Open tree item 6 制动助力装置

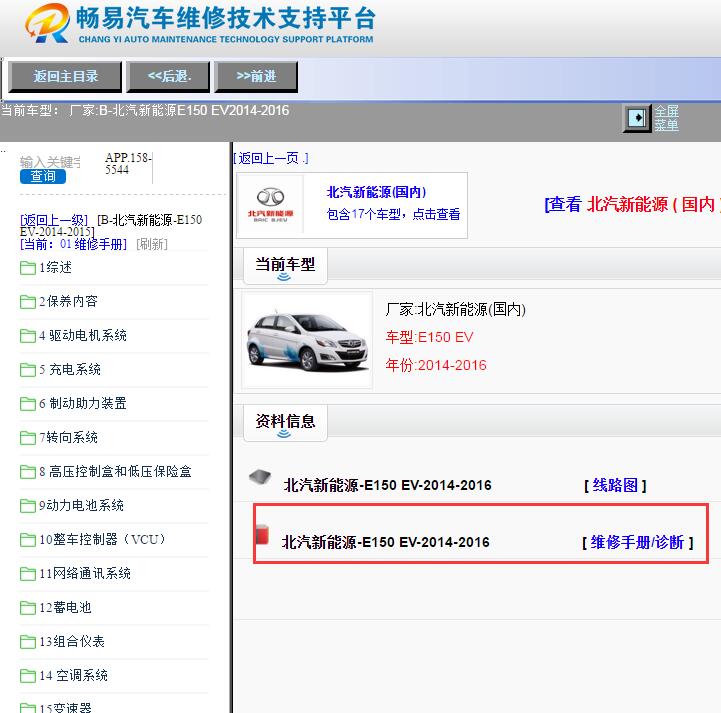point(83,404)
